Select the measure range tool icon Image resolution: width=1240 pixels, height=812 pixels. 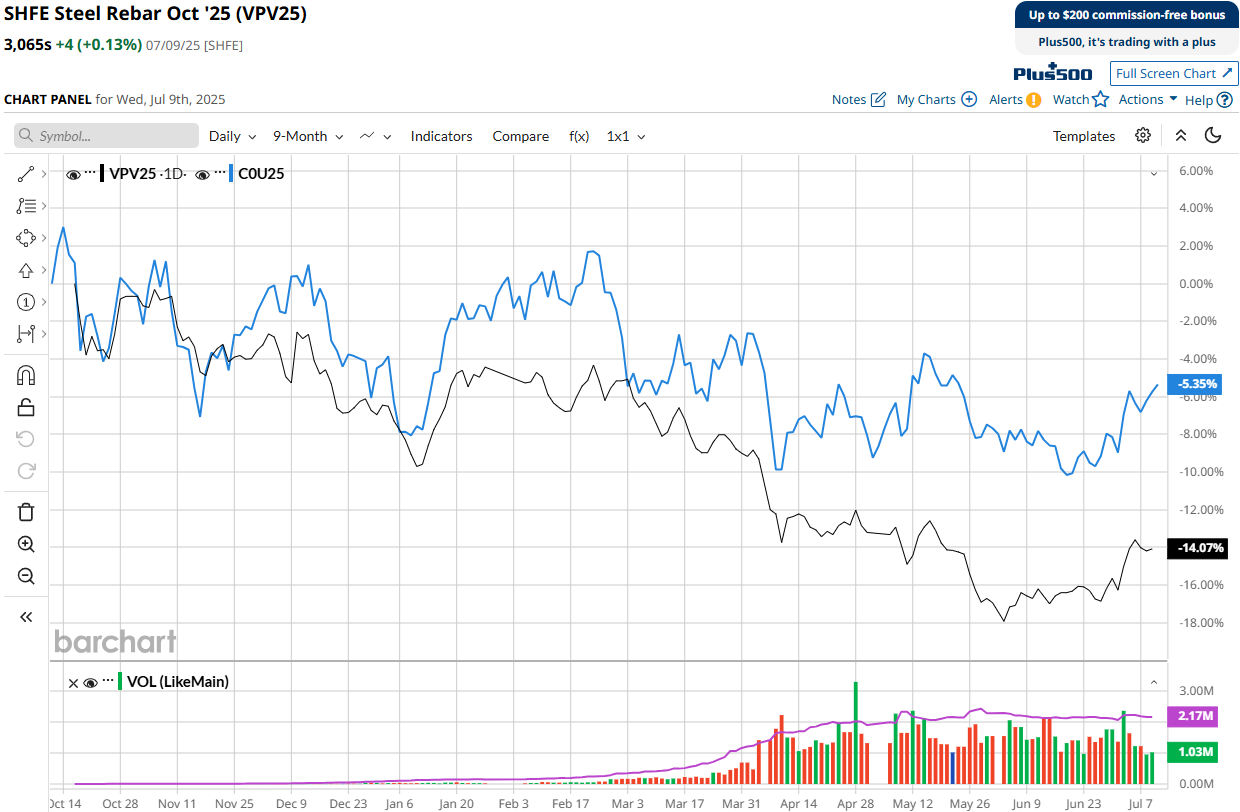click(26, 333)
